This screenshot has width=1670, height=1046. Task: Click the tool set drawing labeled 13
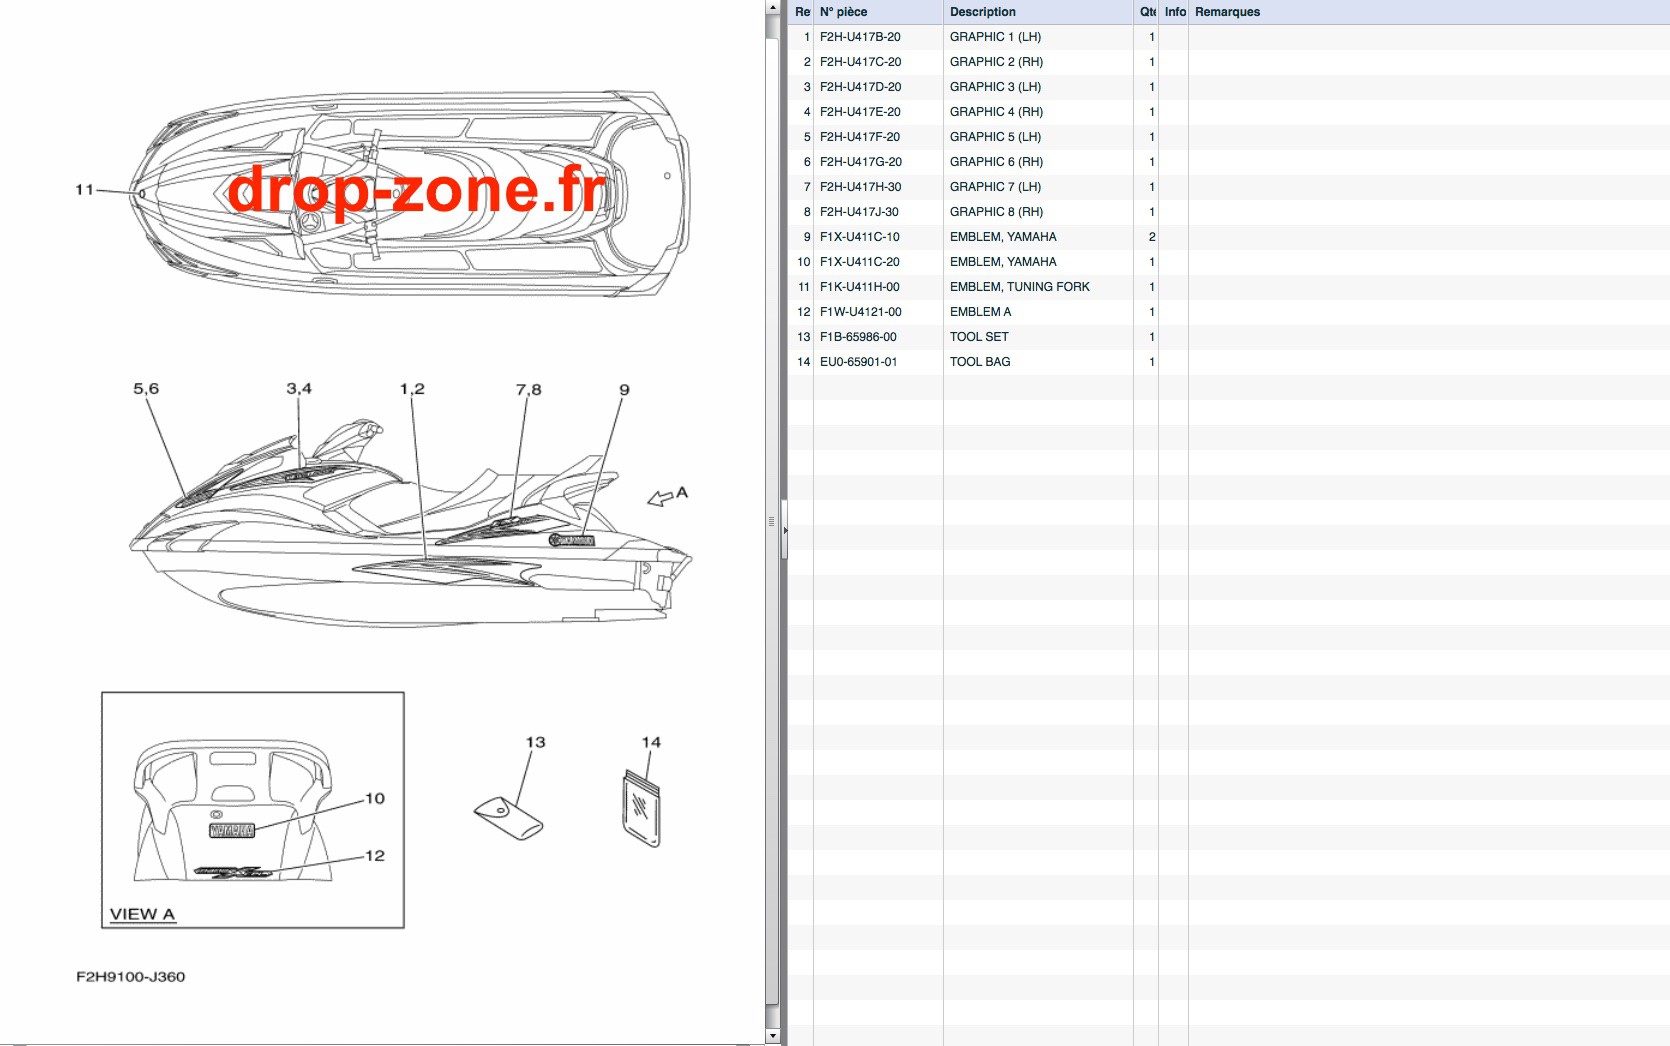[509, 817]
